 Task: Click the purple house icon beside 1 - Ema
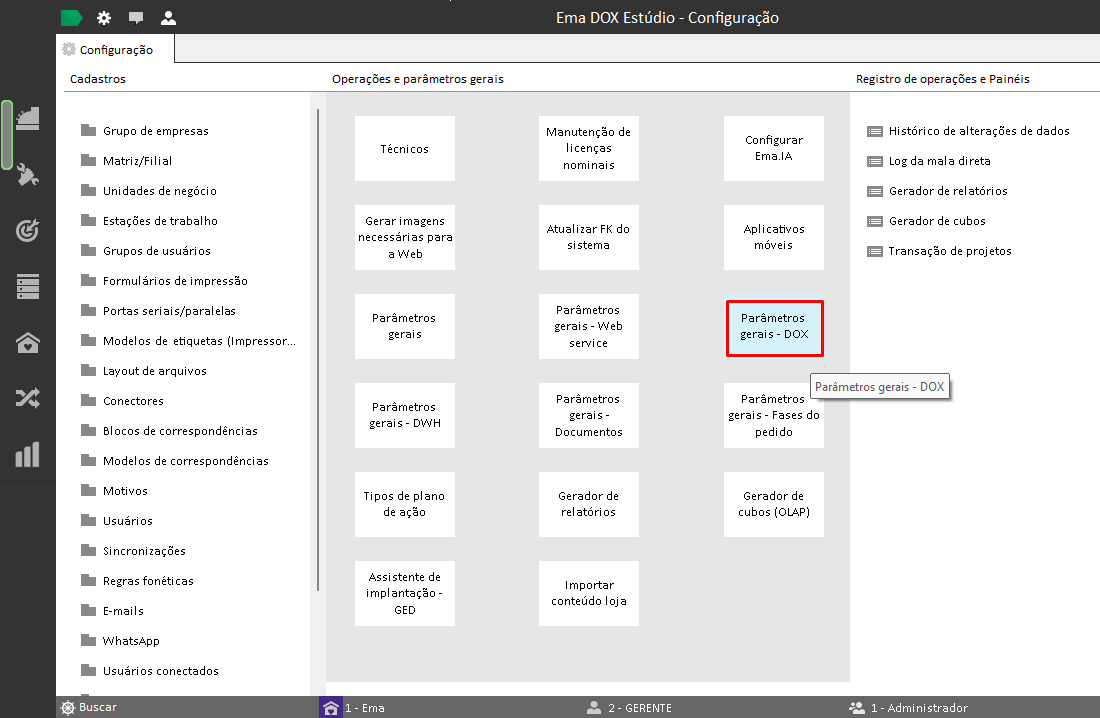330,707
